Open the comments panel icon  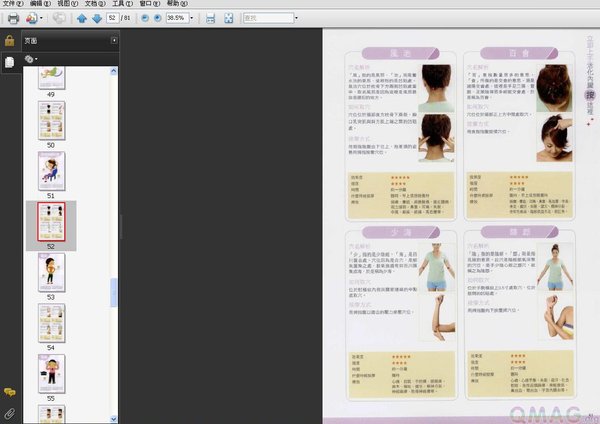(x=9, y=391)
